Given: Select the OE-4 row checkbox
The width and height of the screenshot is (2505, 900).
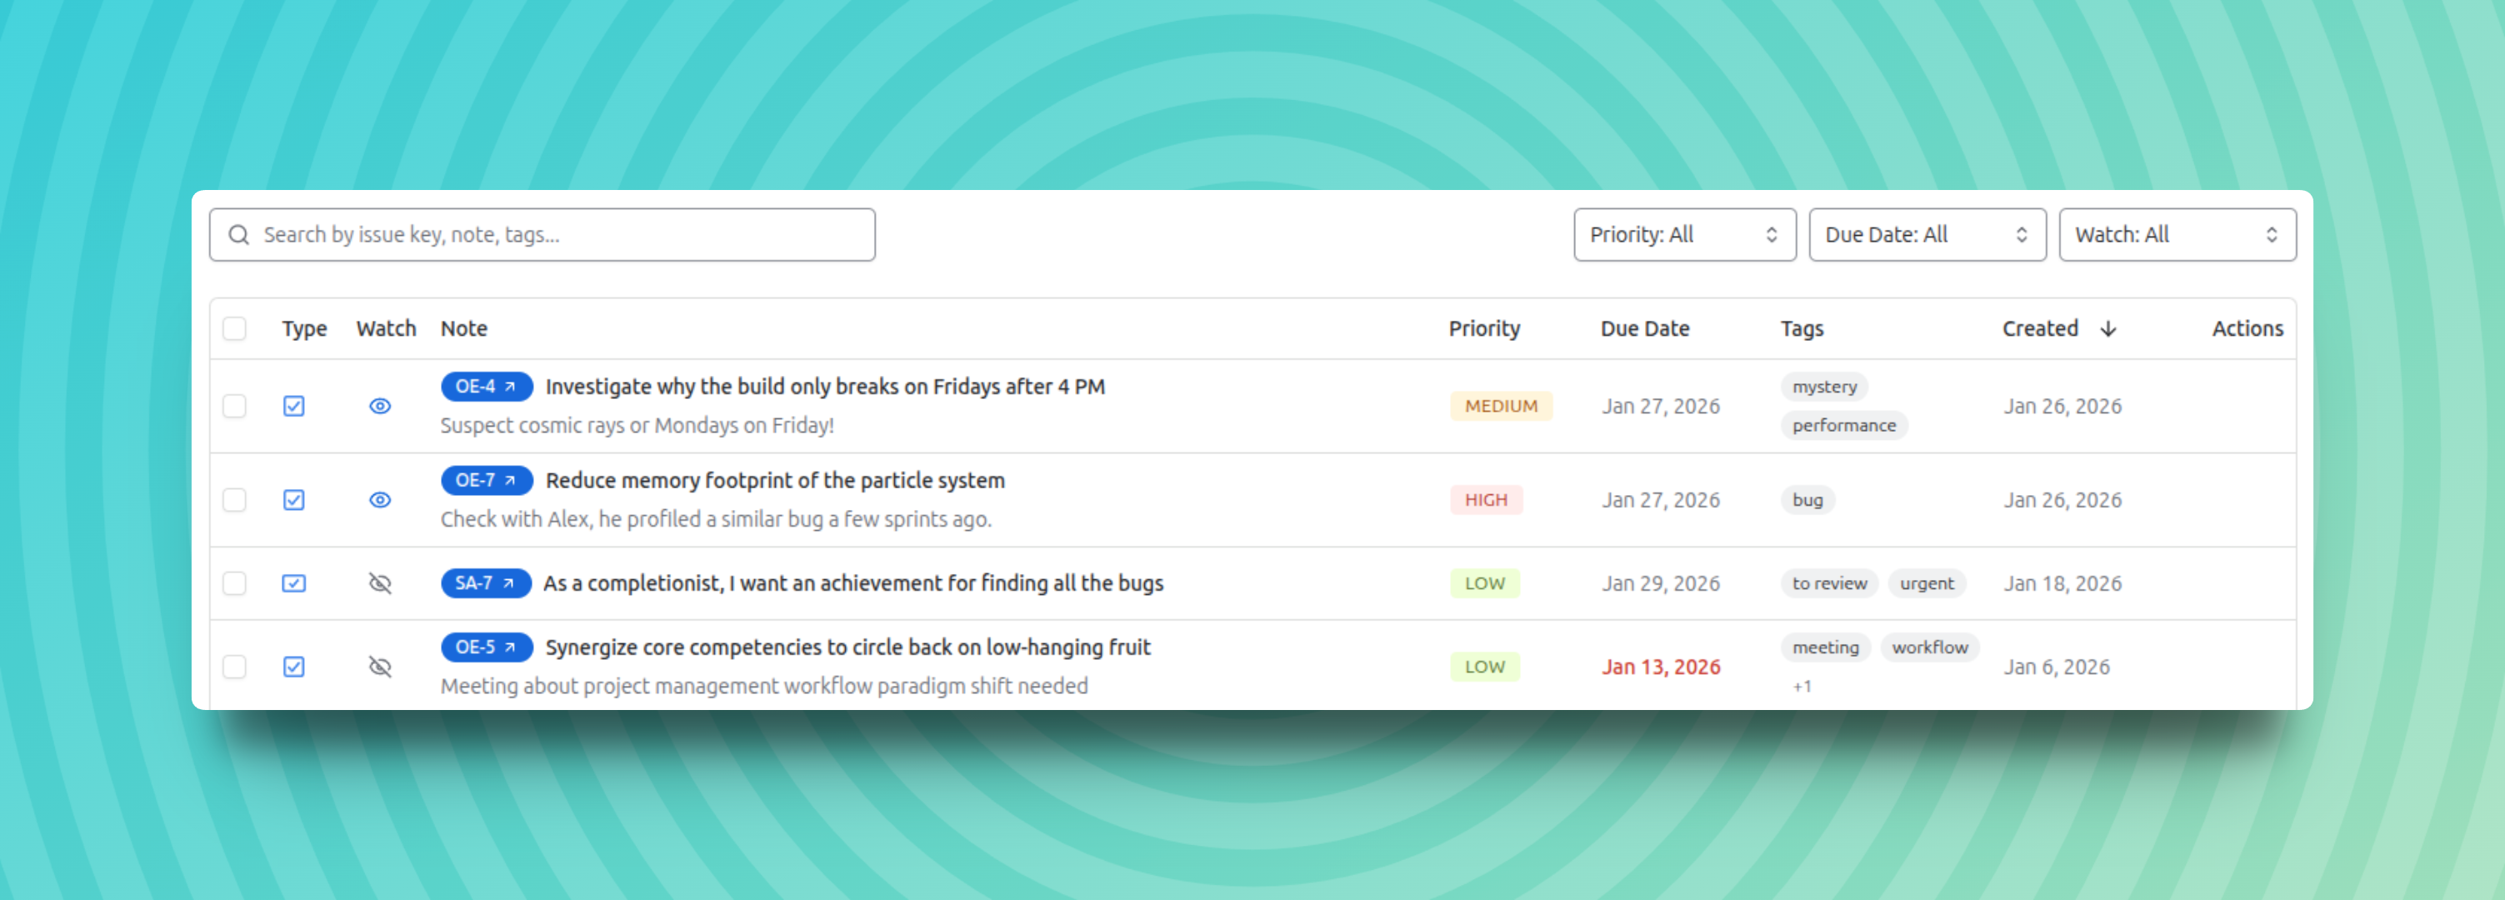Looking at the screenshot, I should (x=235, y=406).
